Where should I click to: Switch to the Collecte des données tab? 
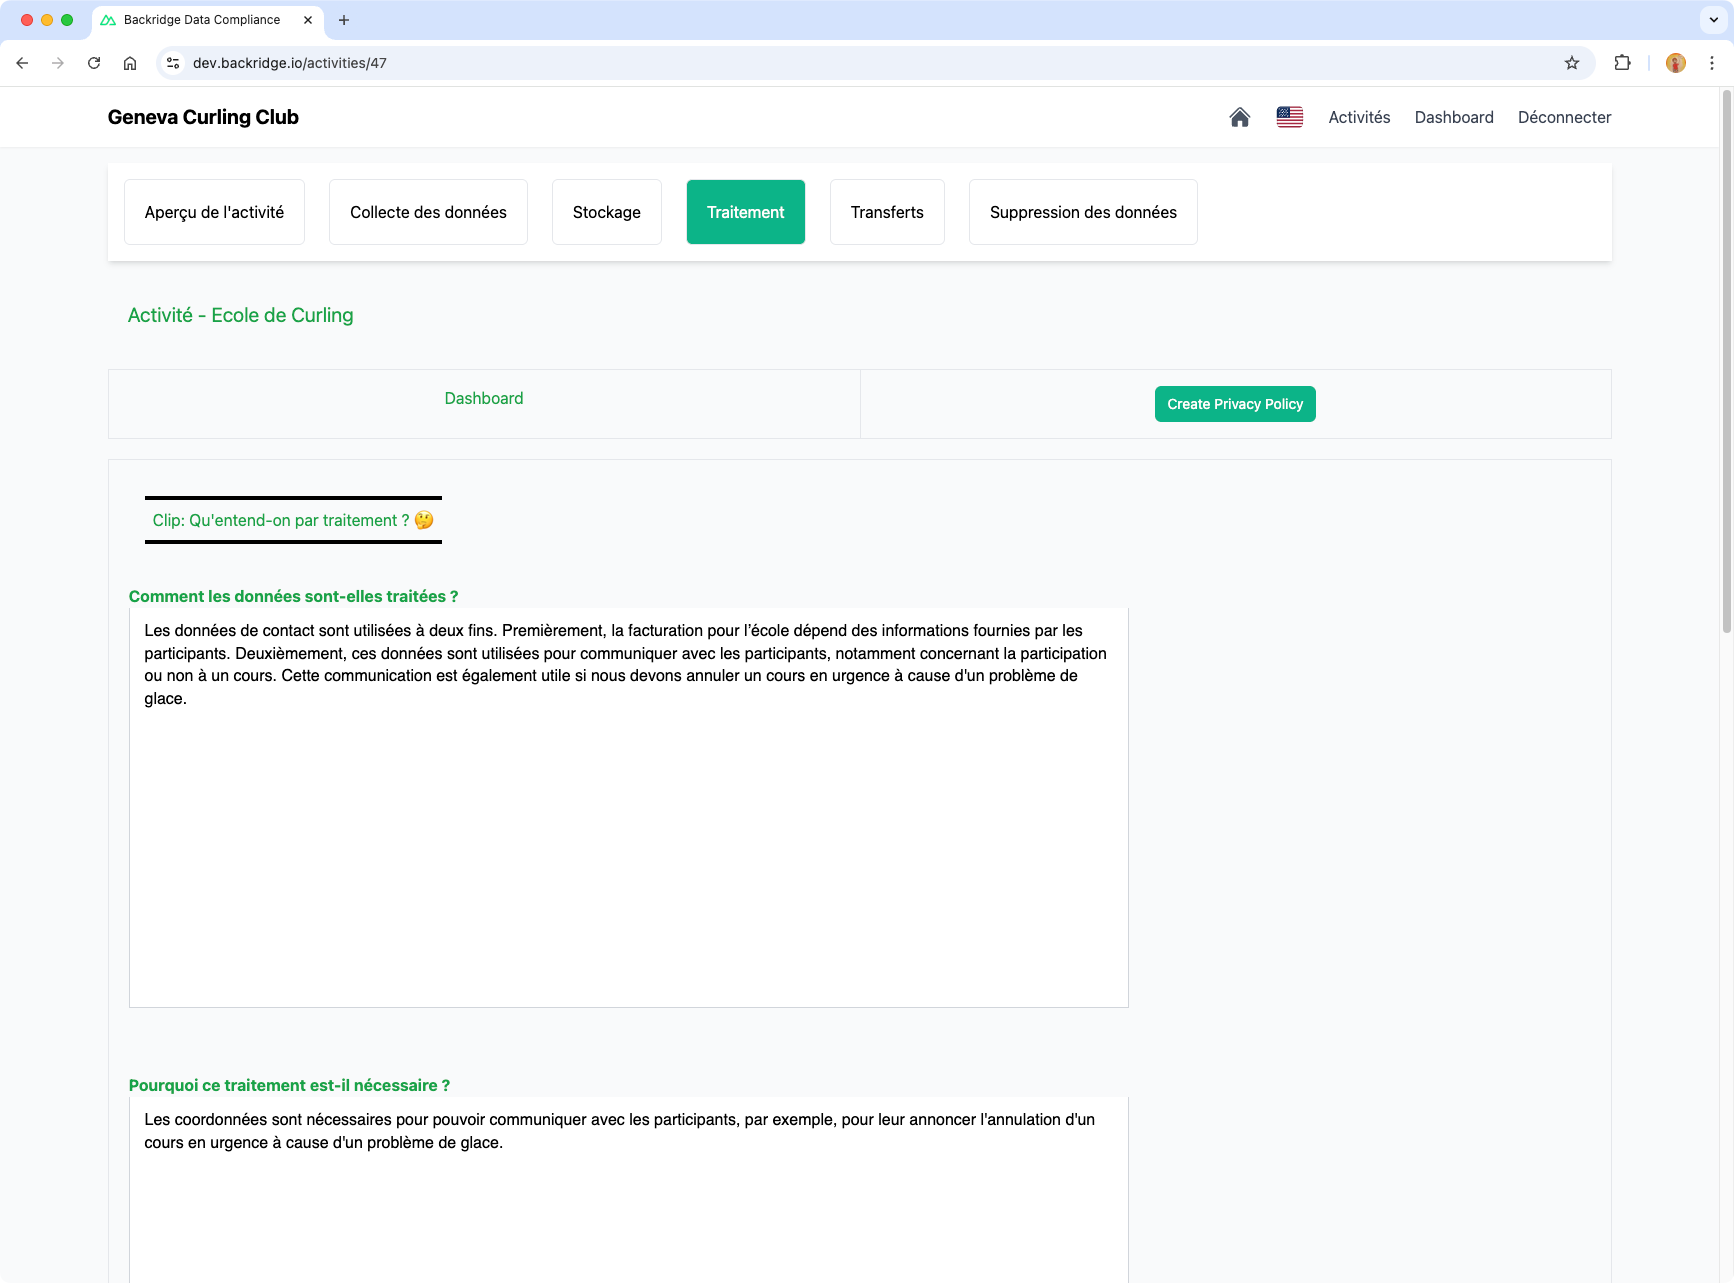427,212
